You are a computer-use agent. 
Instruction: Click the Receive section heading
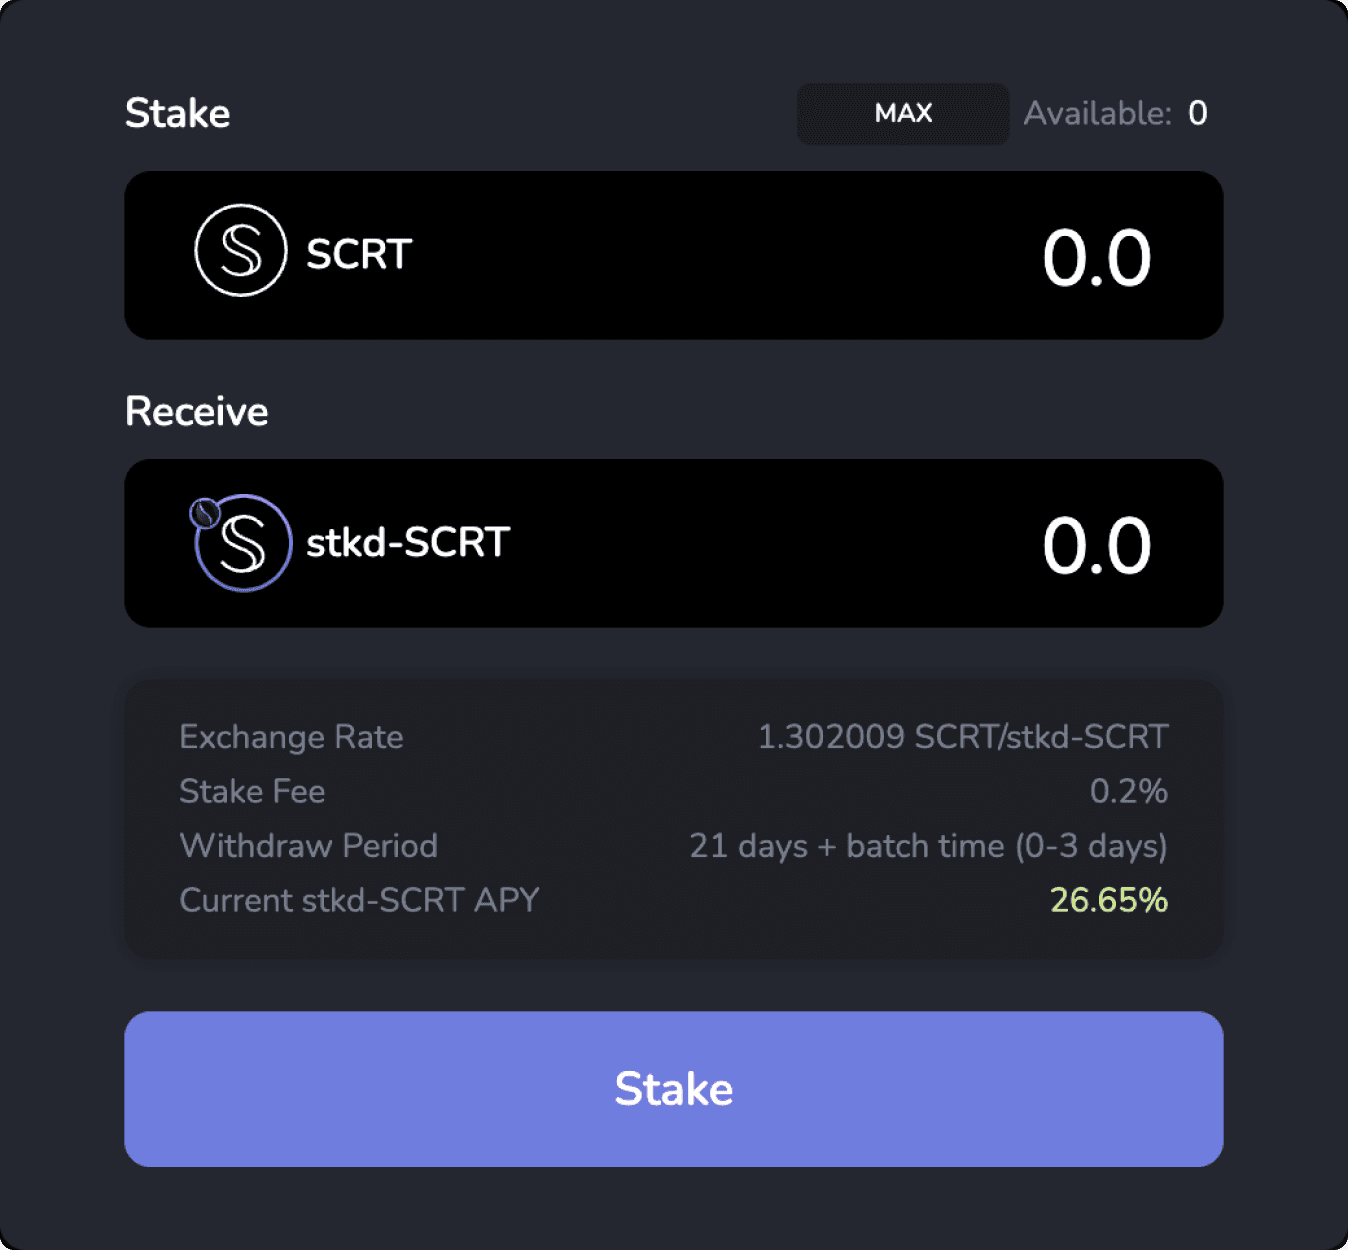point(196,410)
